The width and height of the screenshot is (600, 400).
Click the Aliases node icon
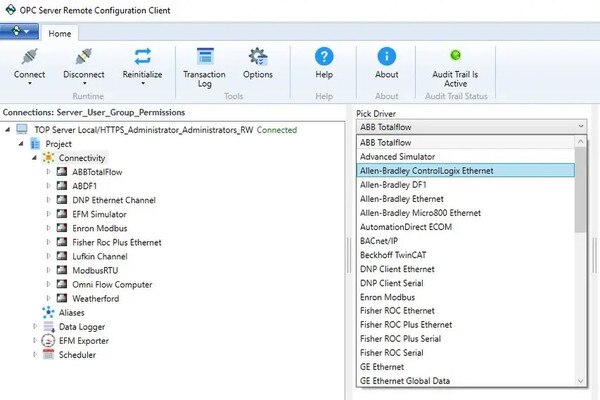click(x=48, y=312)
